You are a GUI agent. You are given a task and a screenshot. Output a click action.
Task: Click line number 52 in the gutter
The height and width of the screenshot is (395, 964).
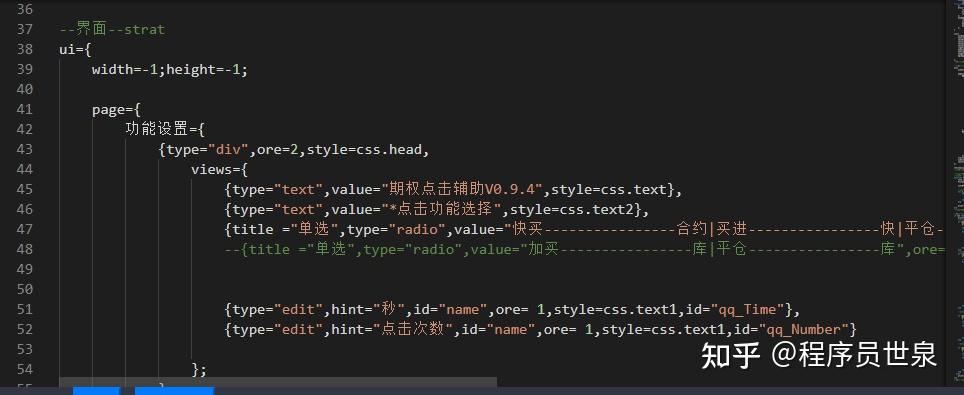click(25, 329)
